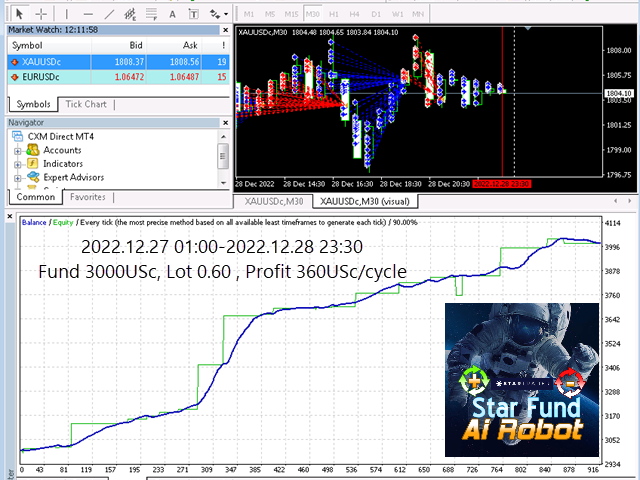The height and width of the screenshot is (480, 640).
Task: Open the XAUUSDc,M30 (visual) chart tab
Action: (365, 201)
